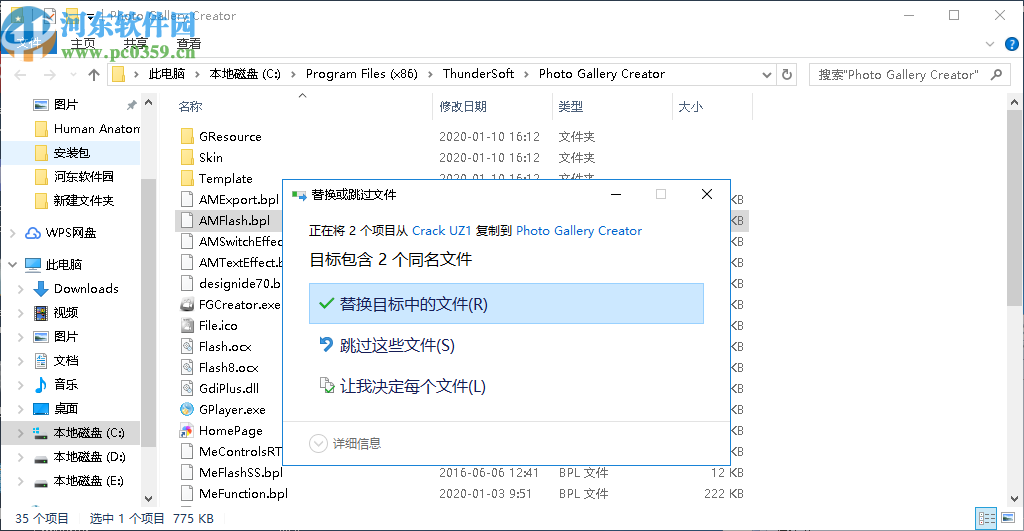This screenshot has width=1024, height=531.
Task: Switch to large icons view in status bar
Action: click(1008, 519)
